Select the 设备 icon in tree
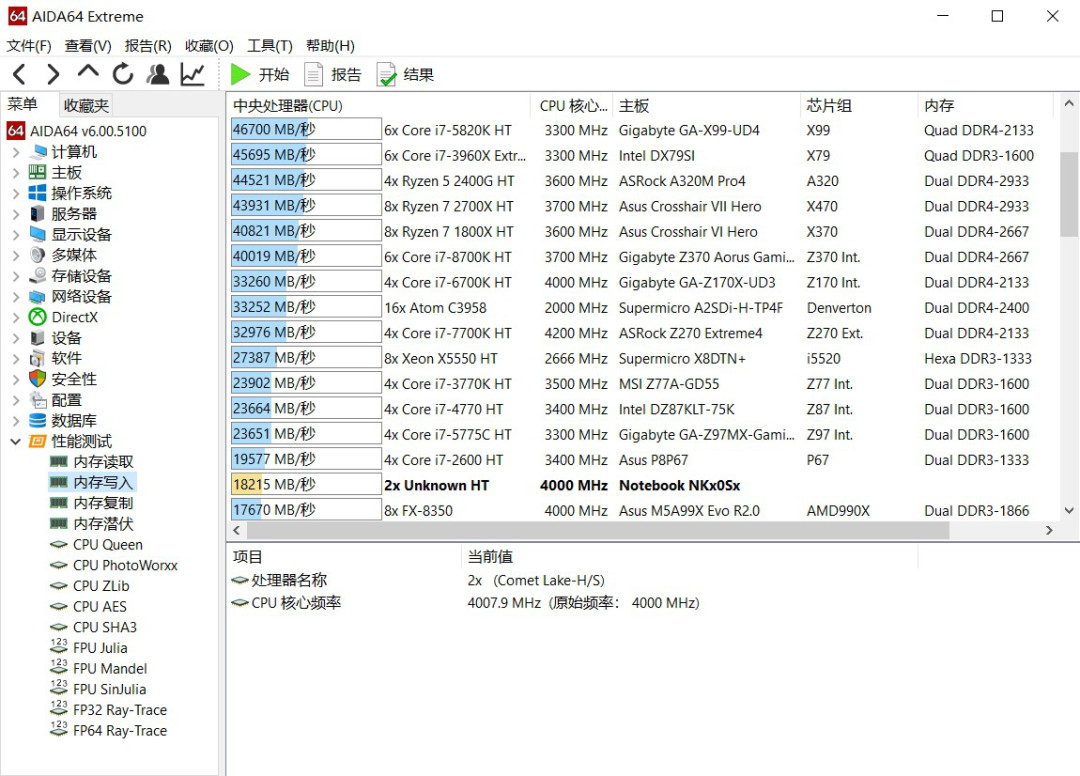The height and width of the screenshot is (776, 1080). pos(37,337)
